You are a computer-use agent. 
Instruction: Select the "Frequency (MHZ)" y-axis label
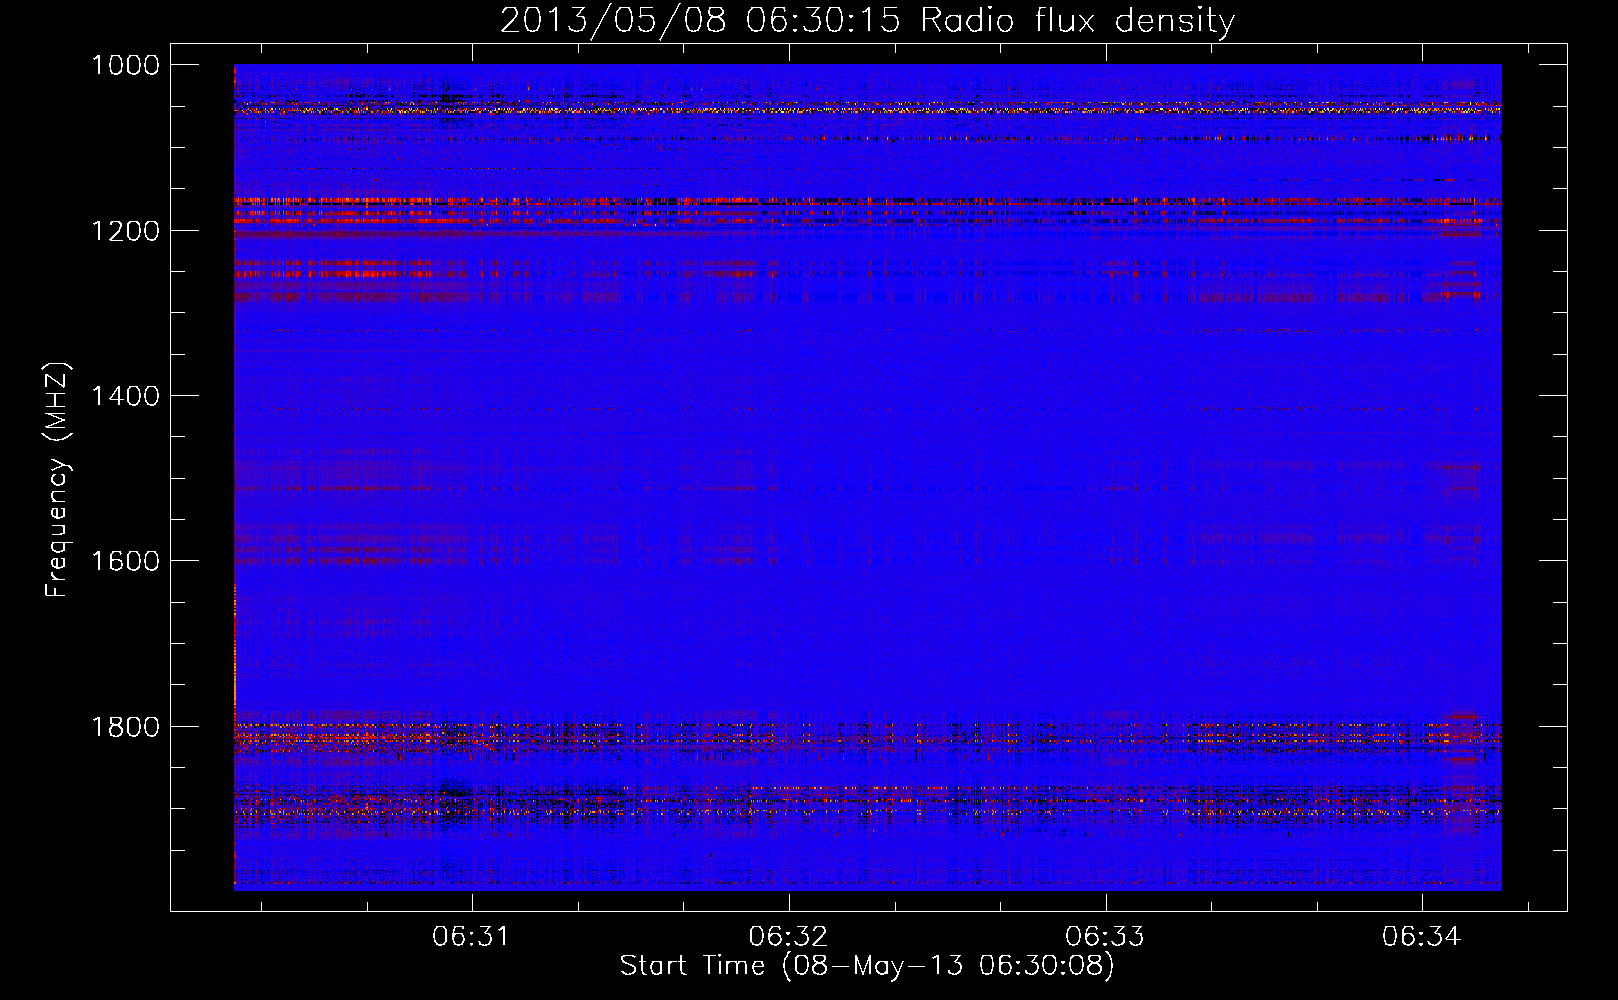point(58,480)
